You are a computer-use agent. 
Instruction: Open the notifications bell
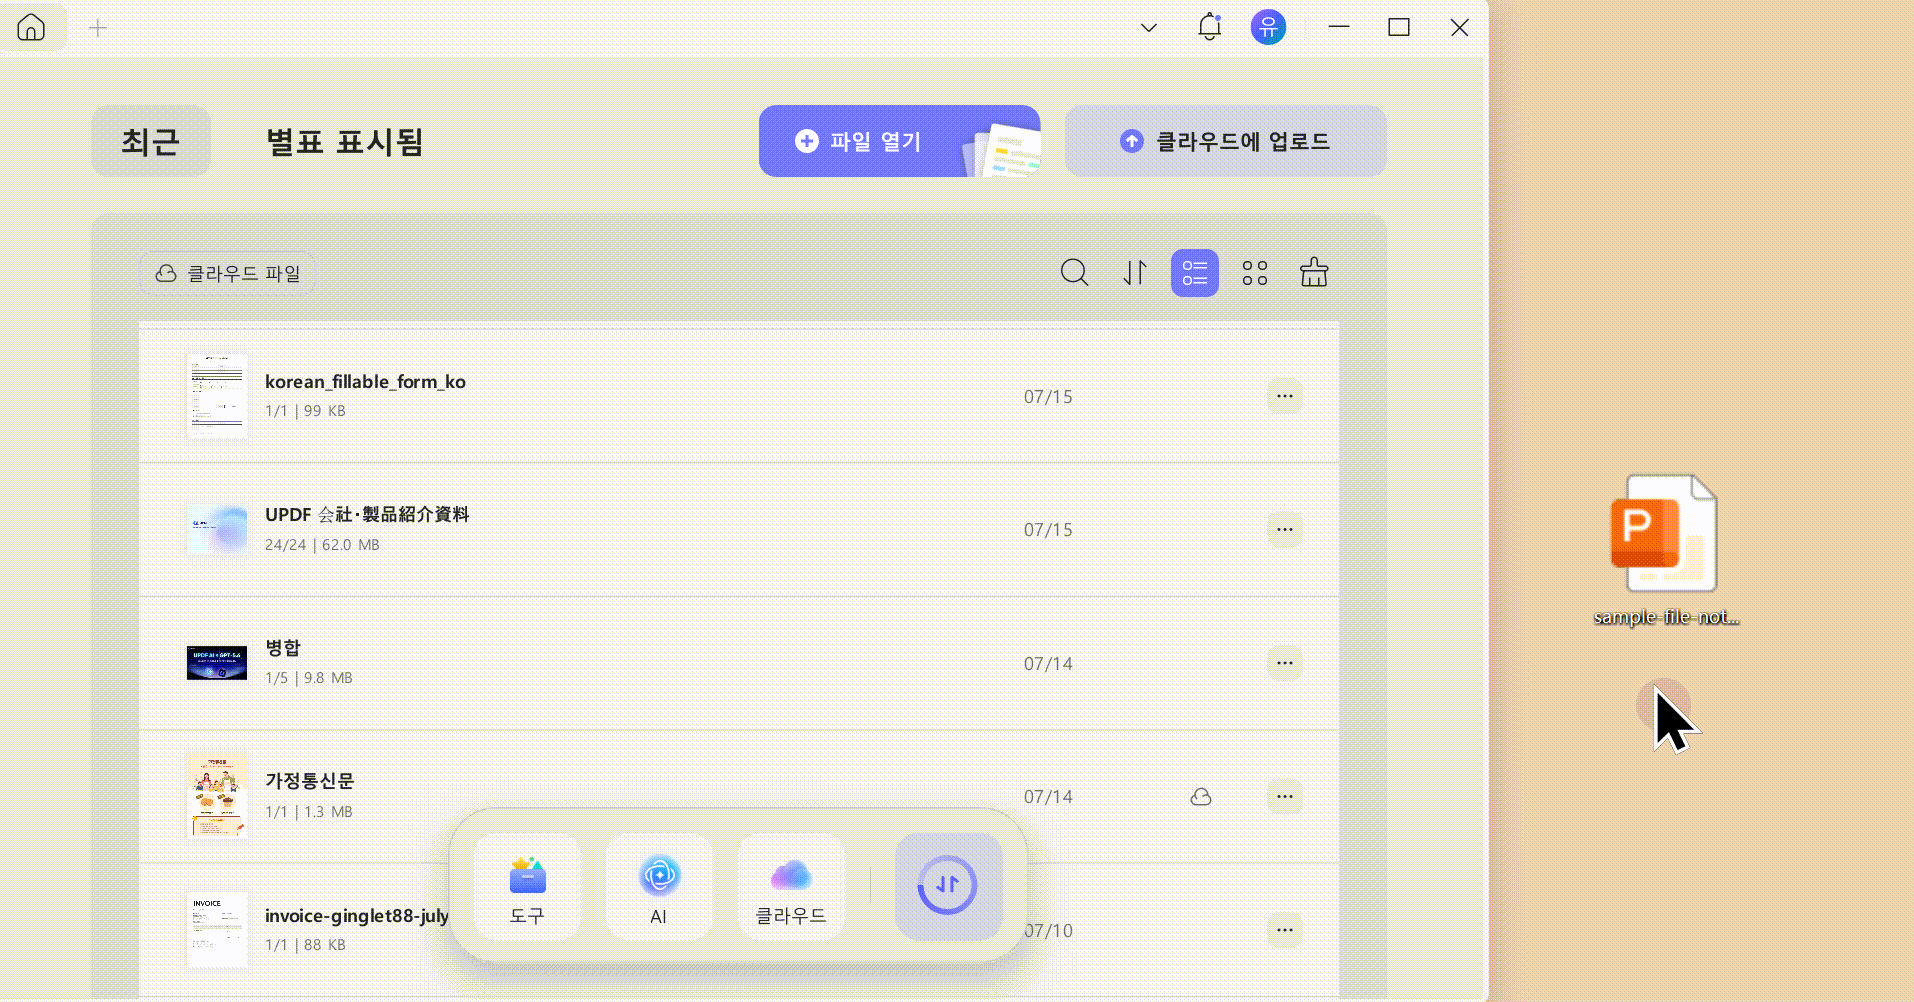click(x=1209, y=27)
